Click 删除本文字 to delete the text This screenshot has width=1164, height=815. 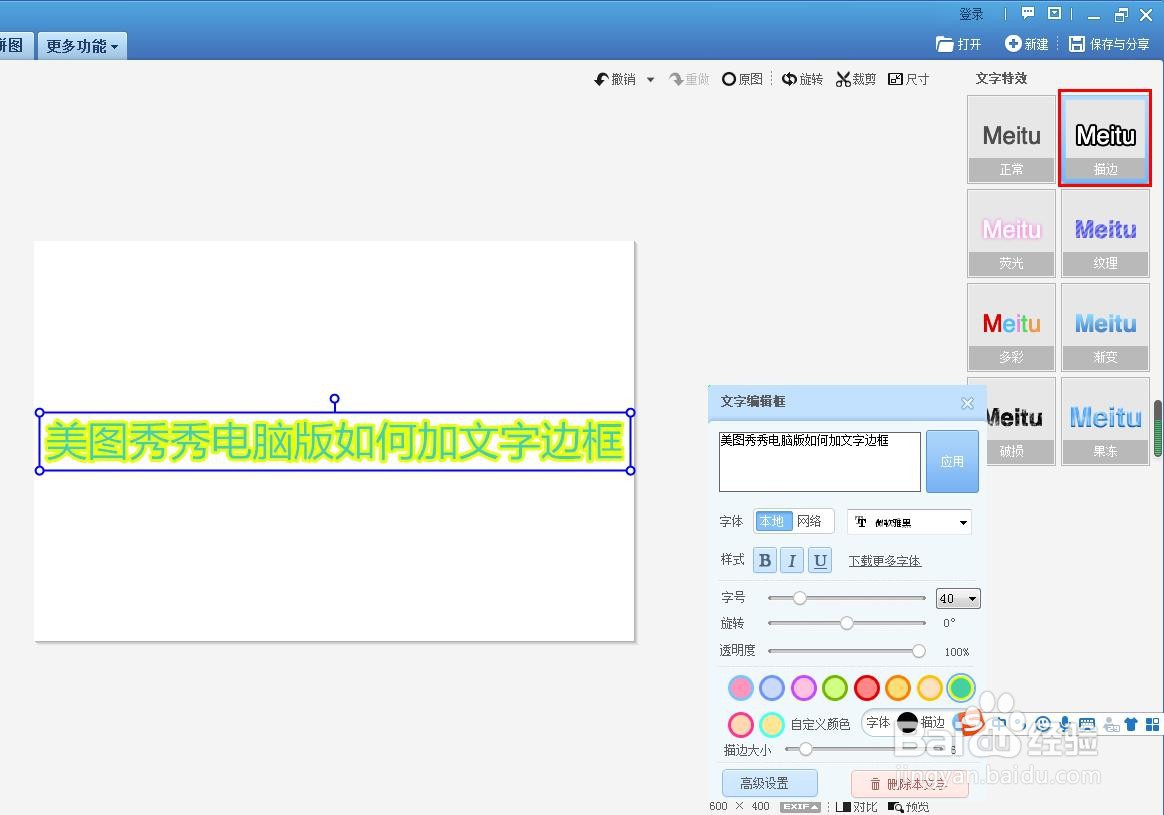click(909, 784)
